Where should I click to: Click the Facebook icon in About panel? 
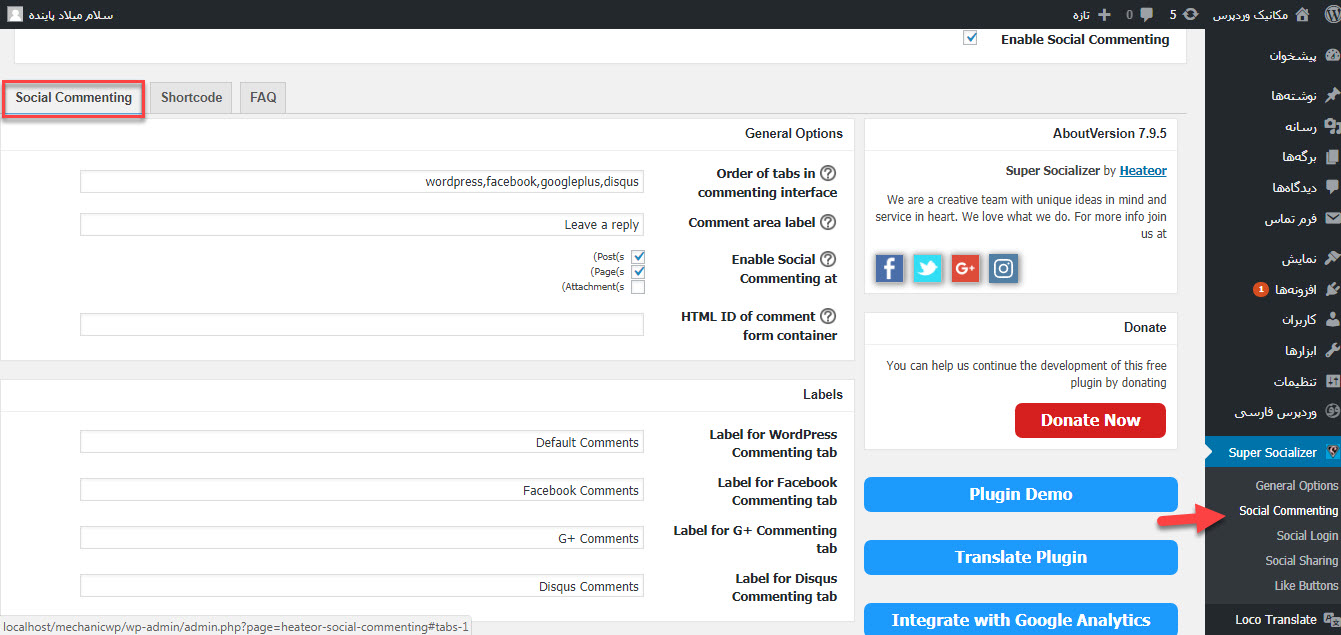(x=889, y=268)
